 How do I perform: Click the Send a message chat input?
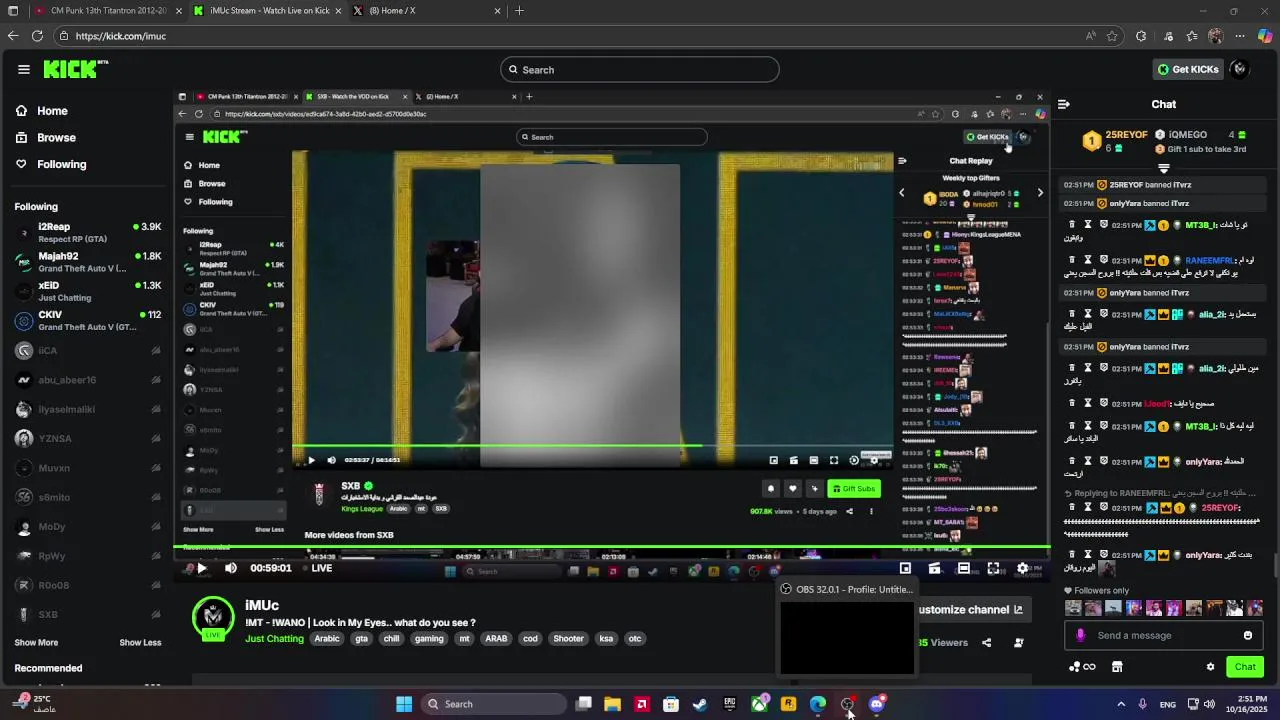point(1165,635)
